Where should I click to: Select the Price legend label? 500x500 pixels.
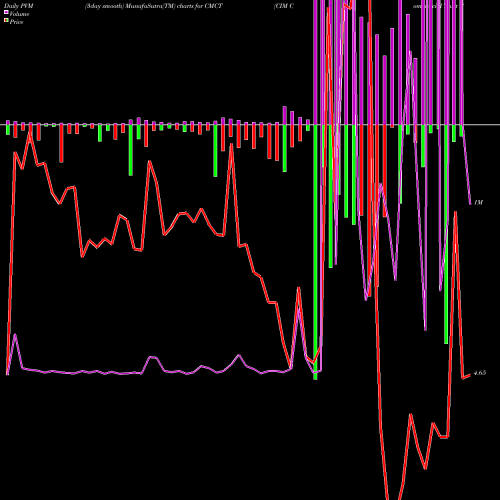[16, 22]
